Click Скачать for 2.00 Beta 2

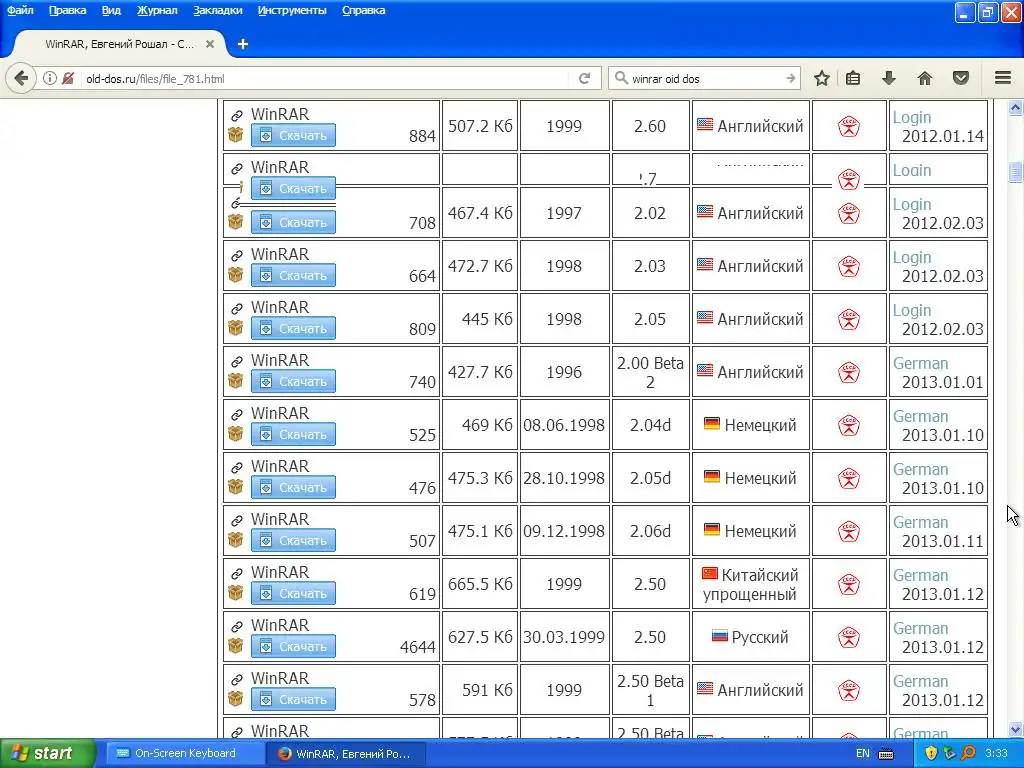293,381
